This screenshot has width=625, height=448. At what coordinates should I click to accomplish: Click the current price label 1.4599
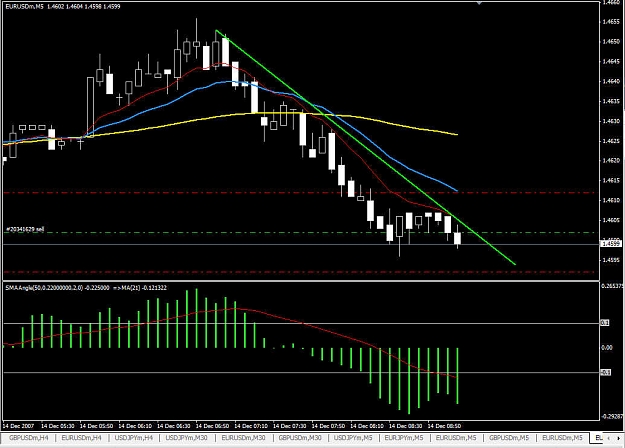tap(611, 243)
